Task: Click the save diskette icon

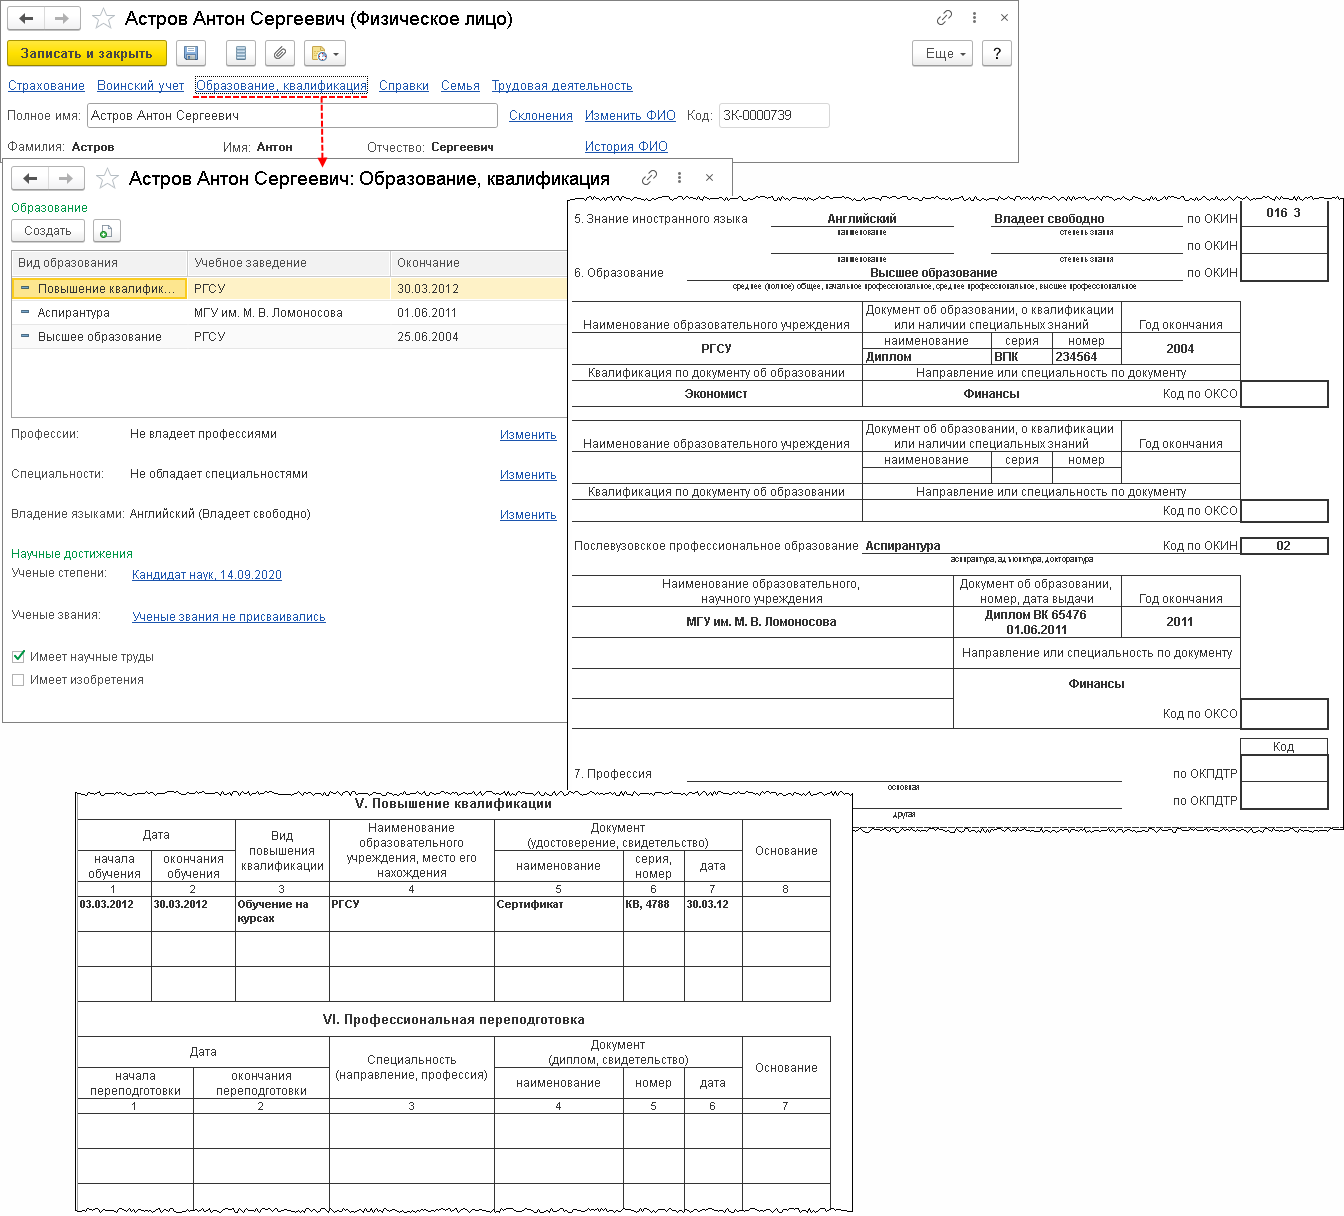Action: point(191,54)
